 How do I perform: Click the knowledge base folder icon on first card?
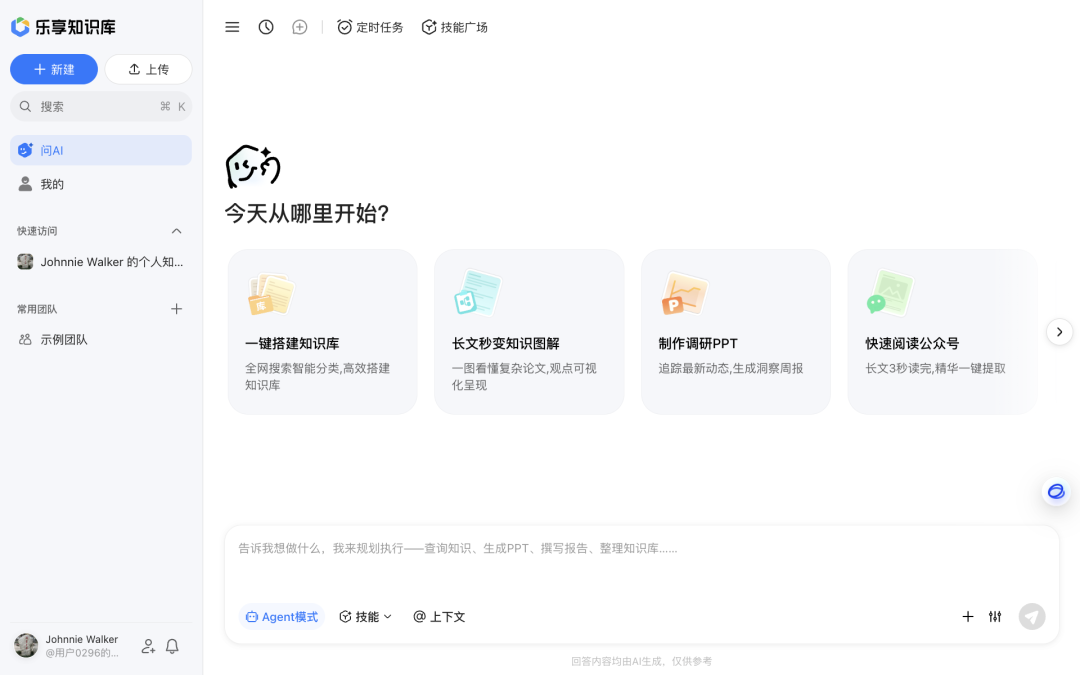tap(271, 294)
